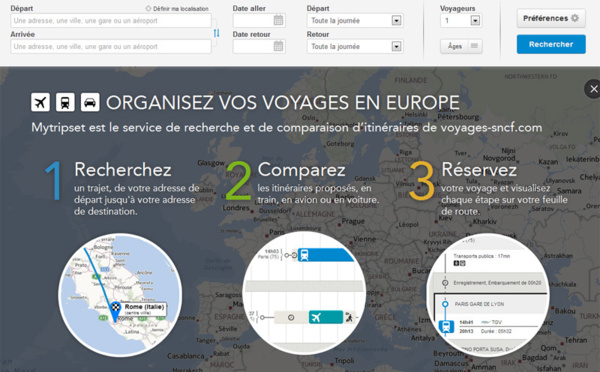Open Départ time dropdown Toute la journée
Image resolution: width=600 pixels, height=372 pixels.
pyautogui.click(x=355, y=21)
